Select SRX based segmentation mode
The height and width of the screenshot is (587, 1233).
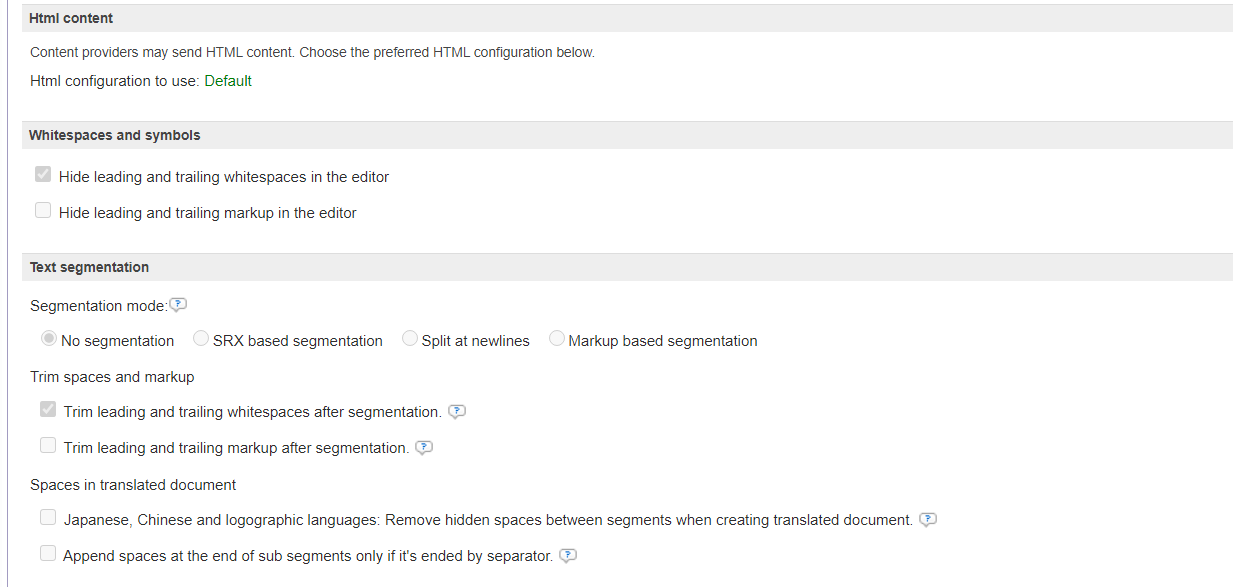(201, 340)
